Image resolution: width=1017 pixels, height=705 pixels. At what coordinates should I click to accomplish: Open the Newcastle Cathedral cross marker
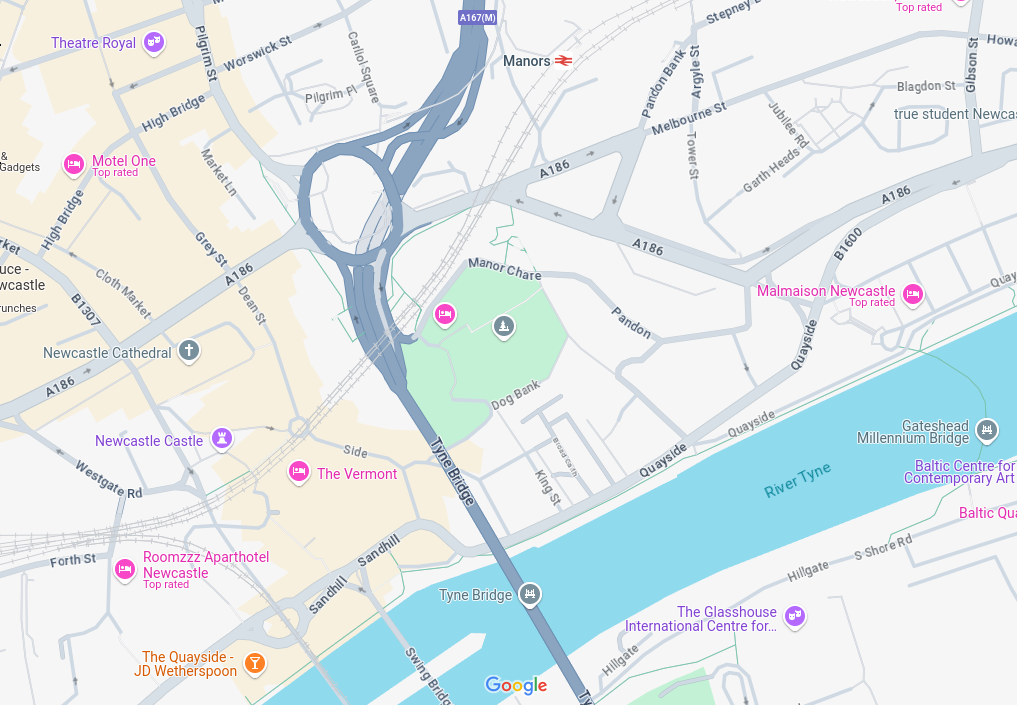[189, 351]
